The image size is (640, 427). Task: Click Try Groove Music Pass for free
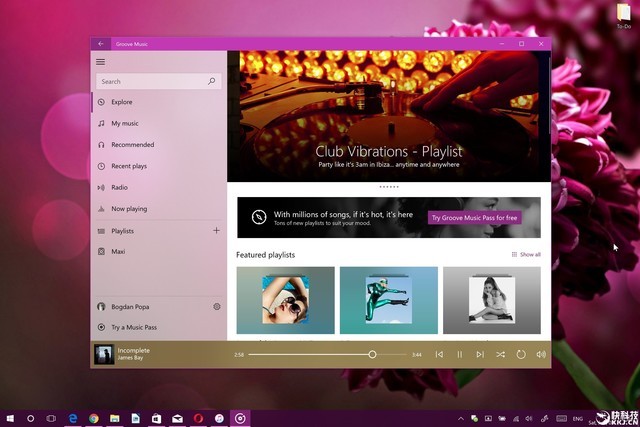pos(474,218)
